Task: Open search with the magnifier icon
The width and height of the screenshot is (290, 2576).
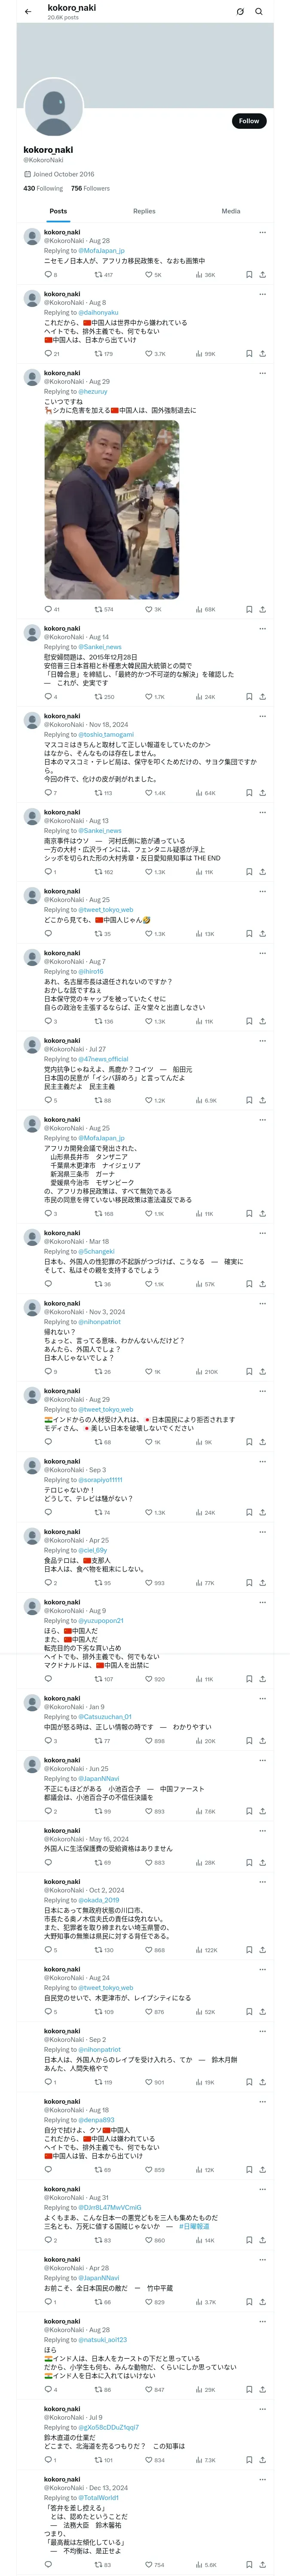Action: [x=259, y=12]
